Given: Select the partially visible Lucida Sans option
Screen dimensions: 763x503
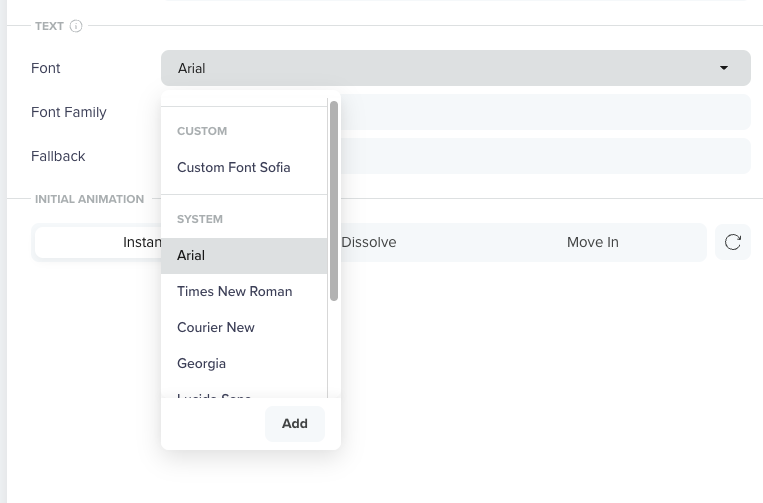Looking at the screenshot, I should click(x=214, y=394).
